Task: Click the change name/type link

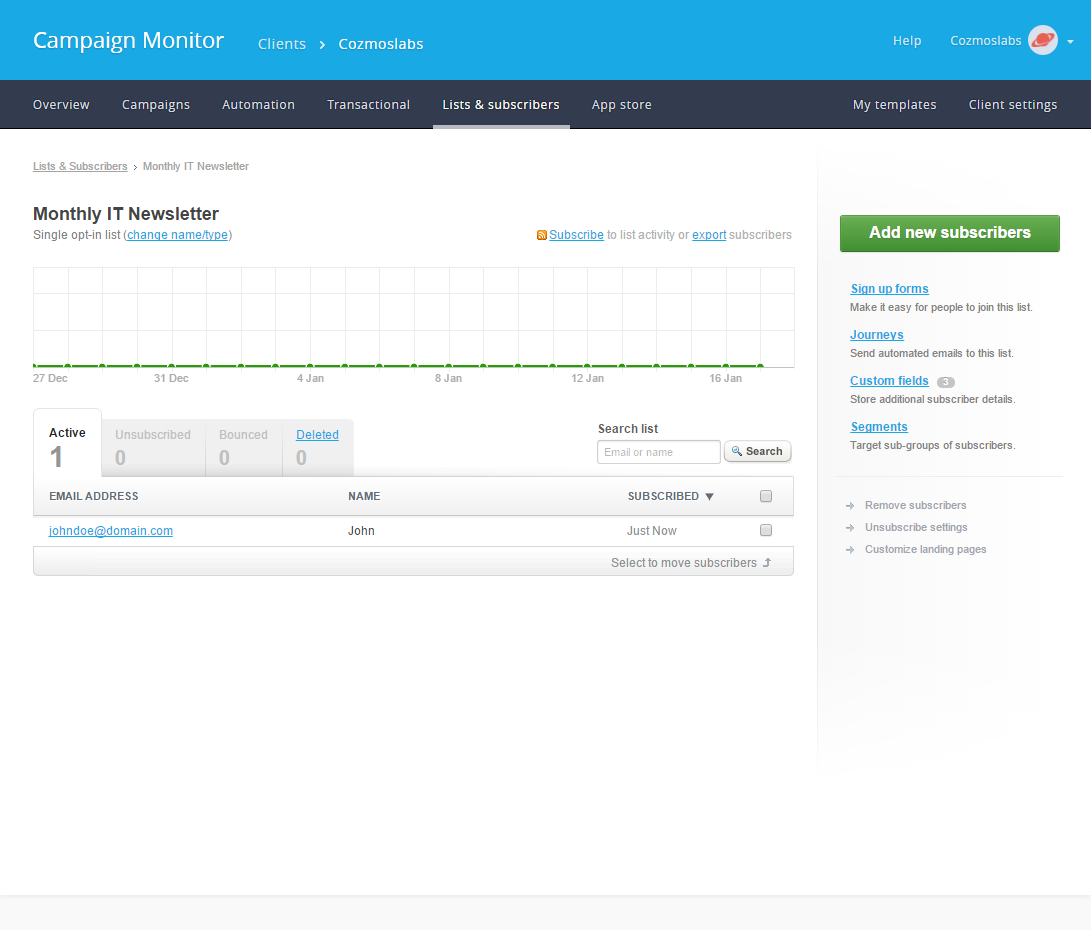Action: (177, 235)
